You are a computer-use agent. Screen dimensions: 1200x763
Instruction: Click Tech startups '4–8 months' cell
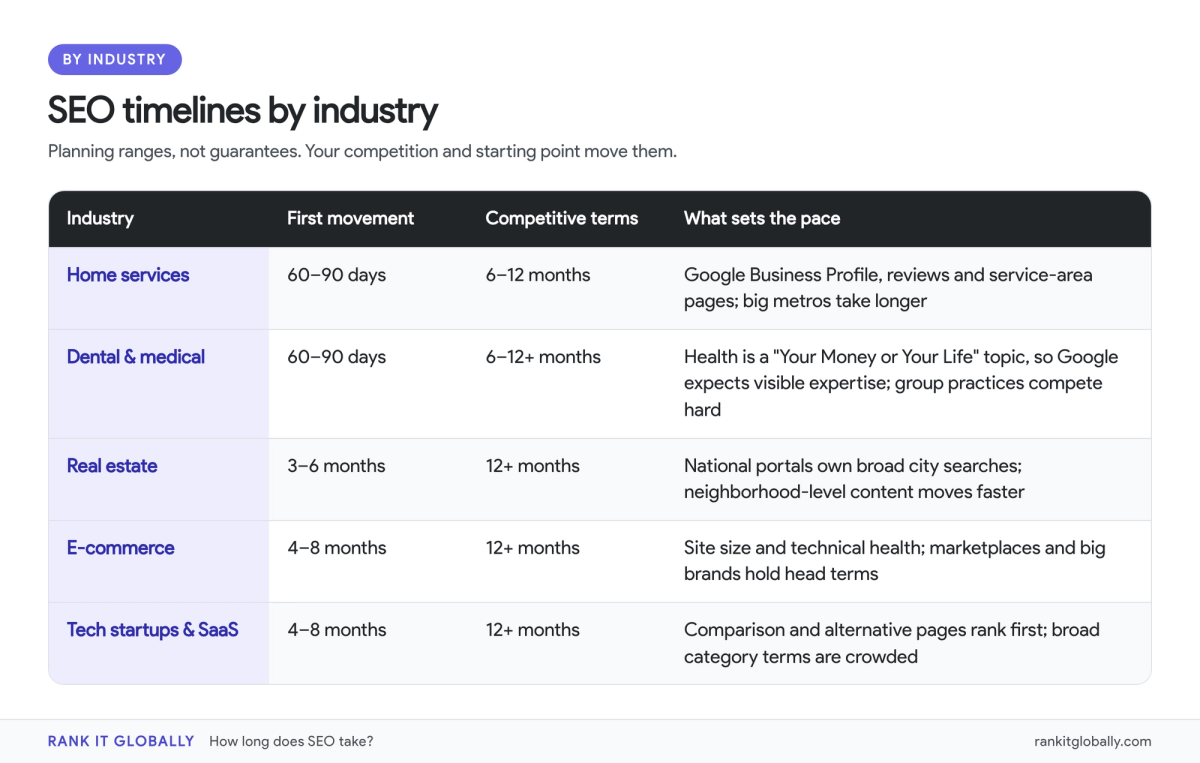click(336, 630)
